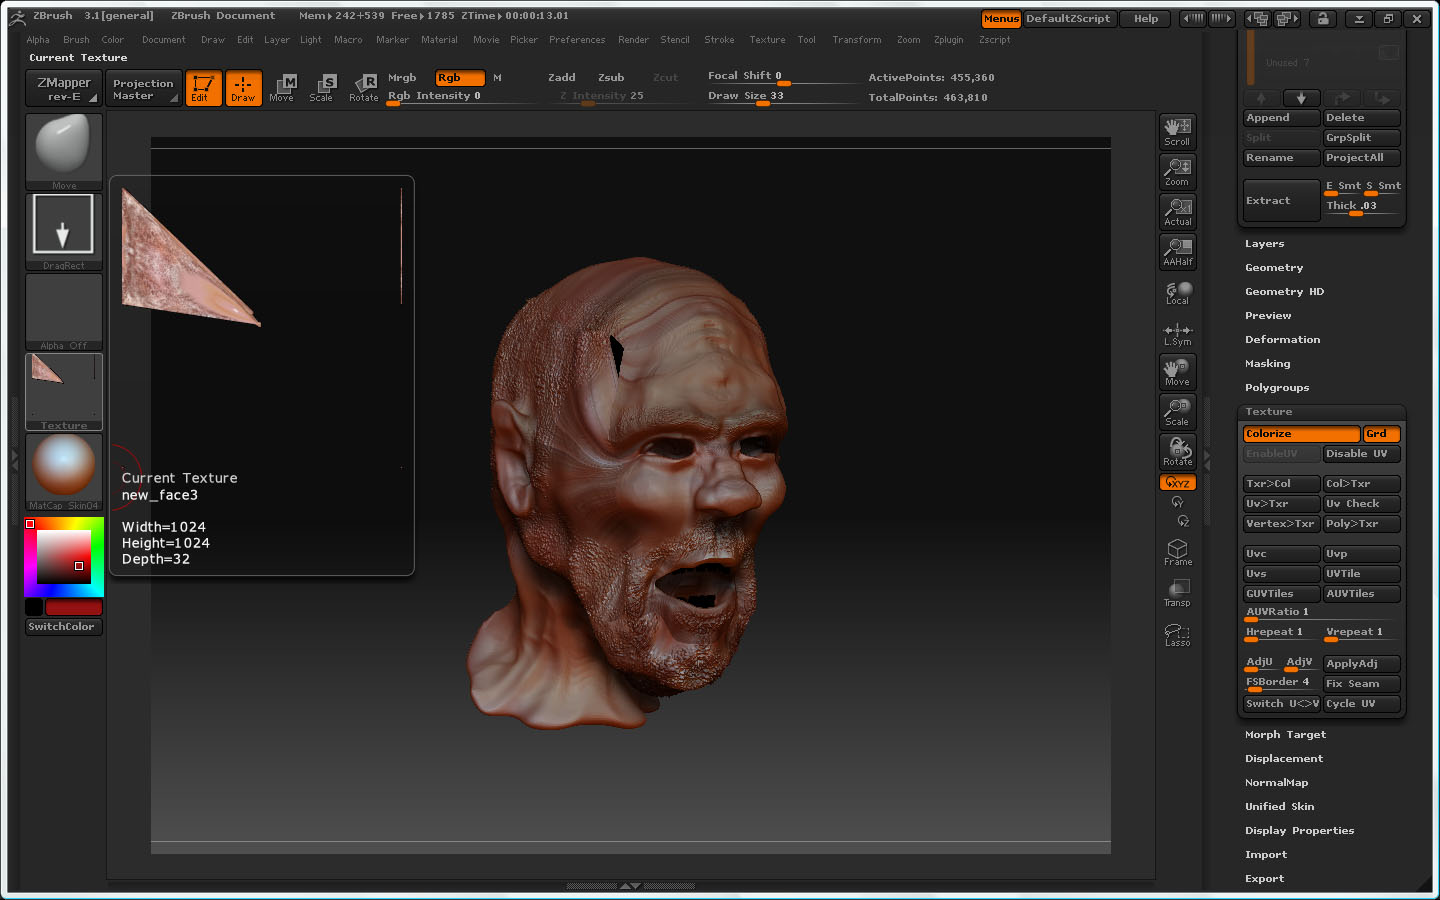This screenshot has height=900, width=1440.
Task: Open the Material menu
Action: 439,40
